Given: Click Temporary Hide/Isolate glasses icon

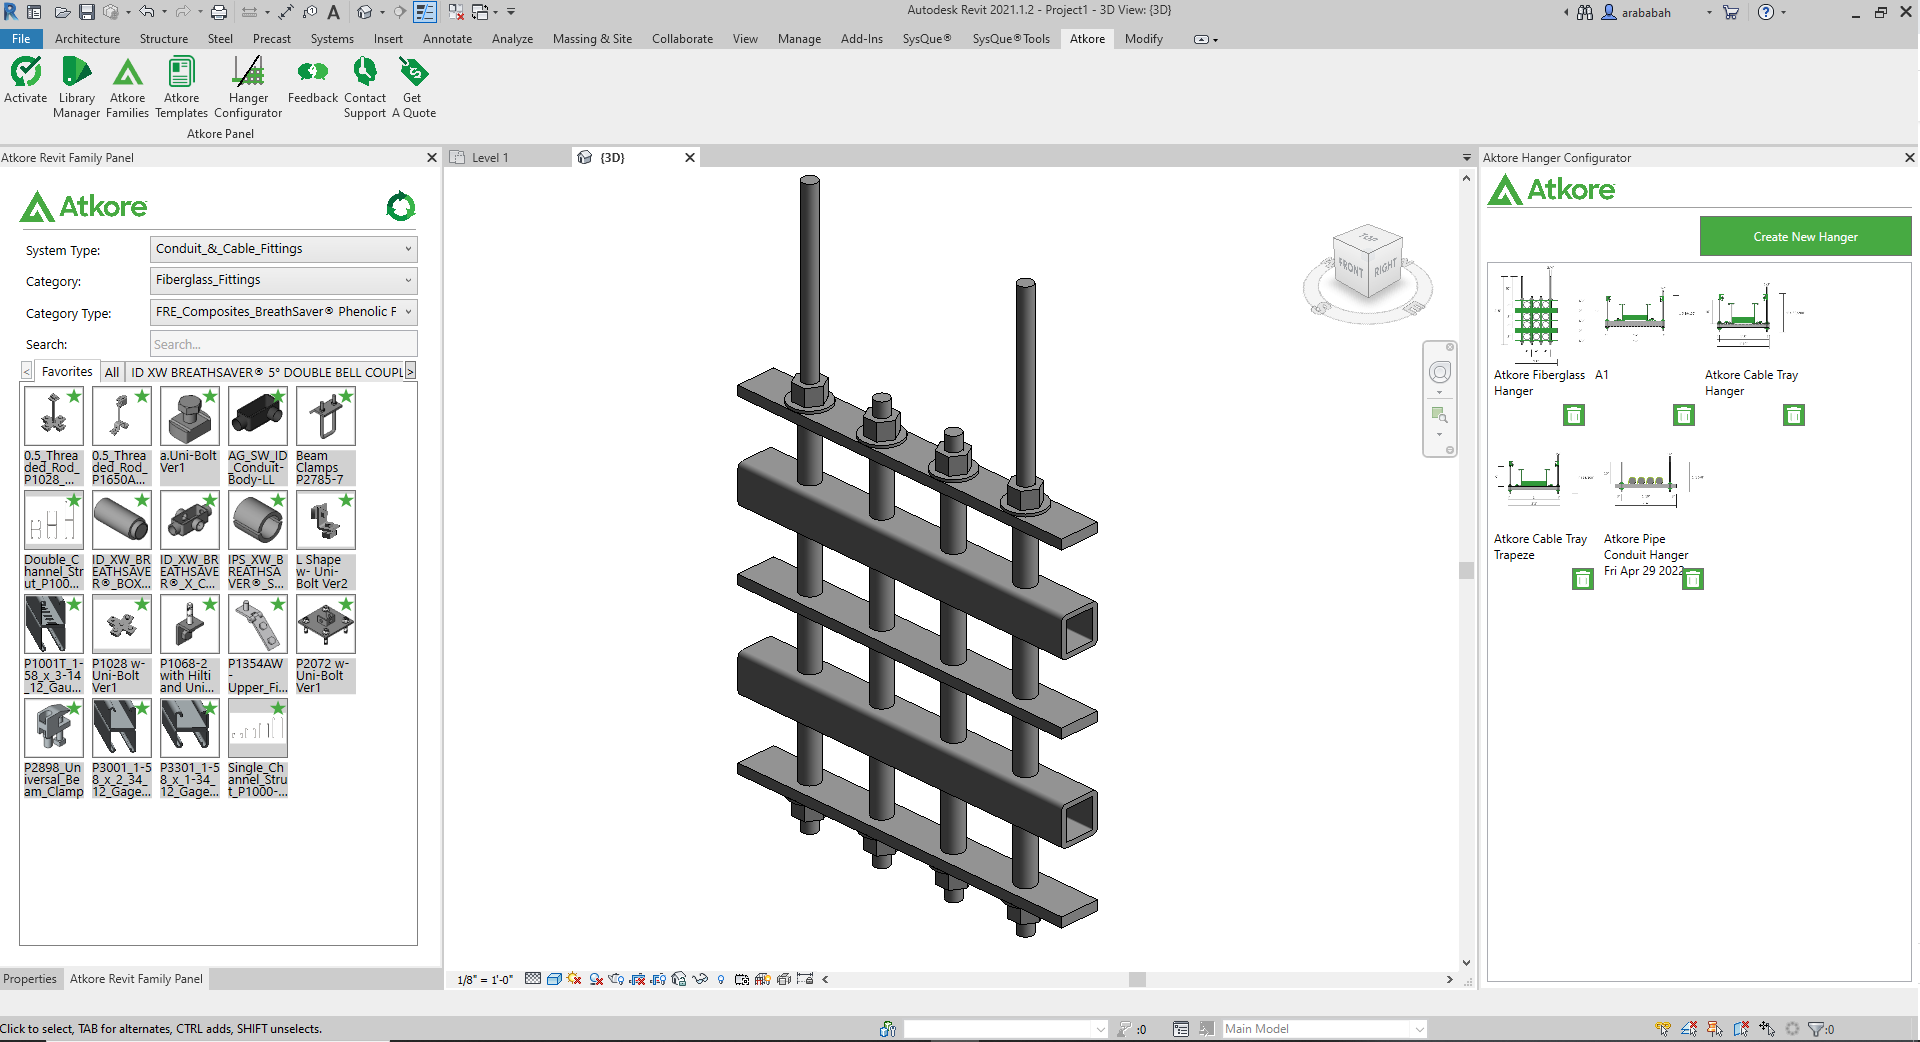Looking at the screenshot, I should (x=700, y=979).
